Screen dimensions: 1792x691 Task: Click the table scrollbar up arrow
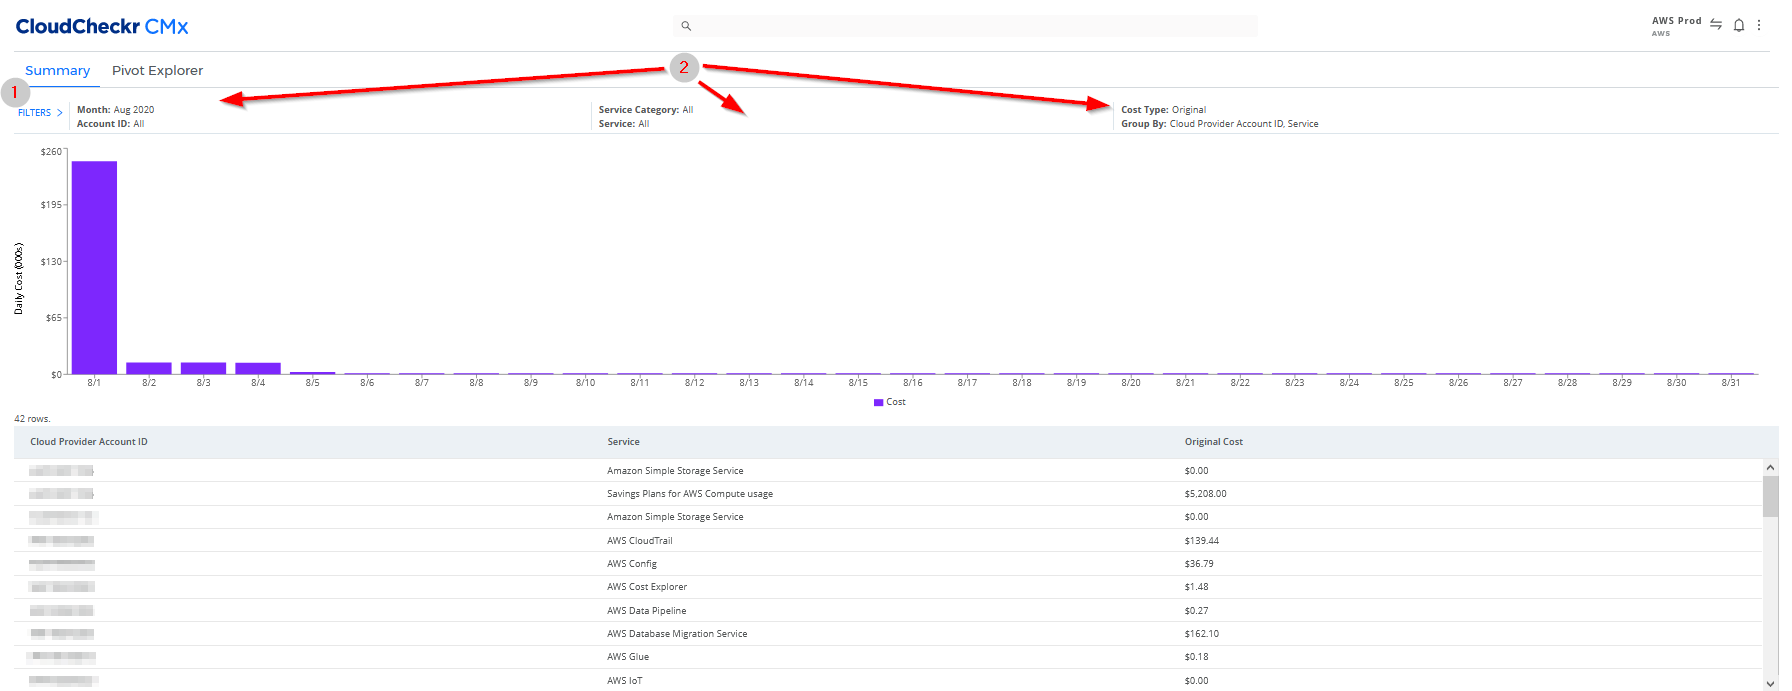pyautogui.click(x=1770, y=467)
